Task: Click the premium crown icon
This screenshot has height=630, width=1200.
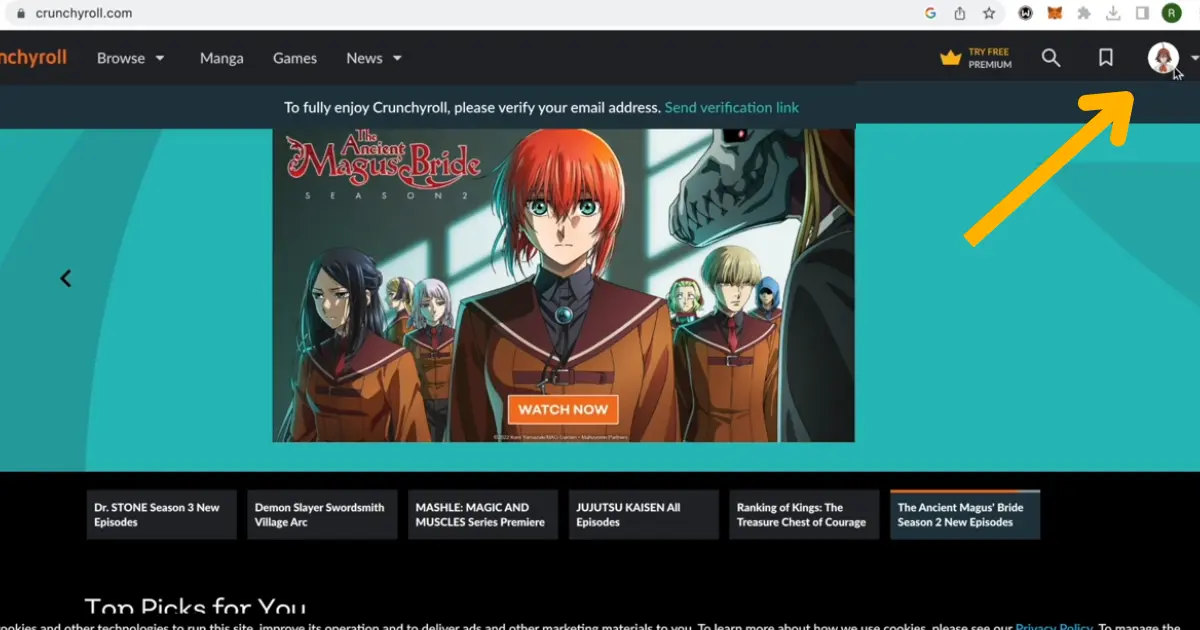Action: point(950,58)
